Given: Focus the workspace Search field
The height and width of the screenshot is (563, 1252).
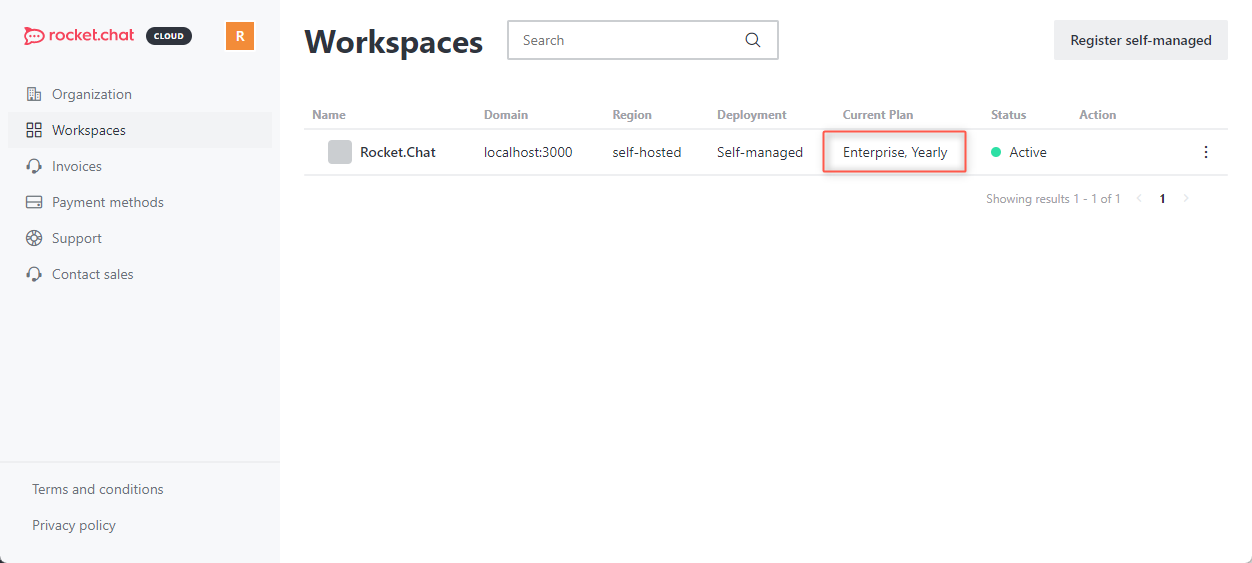Looking at the screenshot, I should coord(643,40).
